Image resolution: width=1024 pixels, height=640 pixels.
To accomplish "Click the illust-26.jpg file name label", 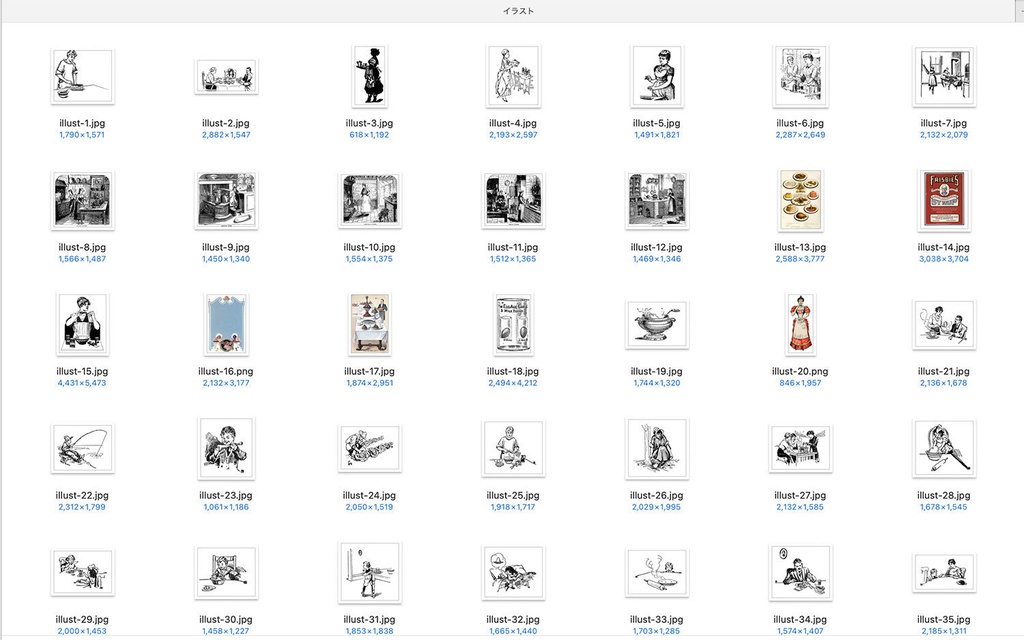I will [656, 495].
